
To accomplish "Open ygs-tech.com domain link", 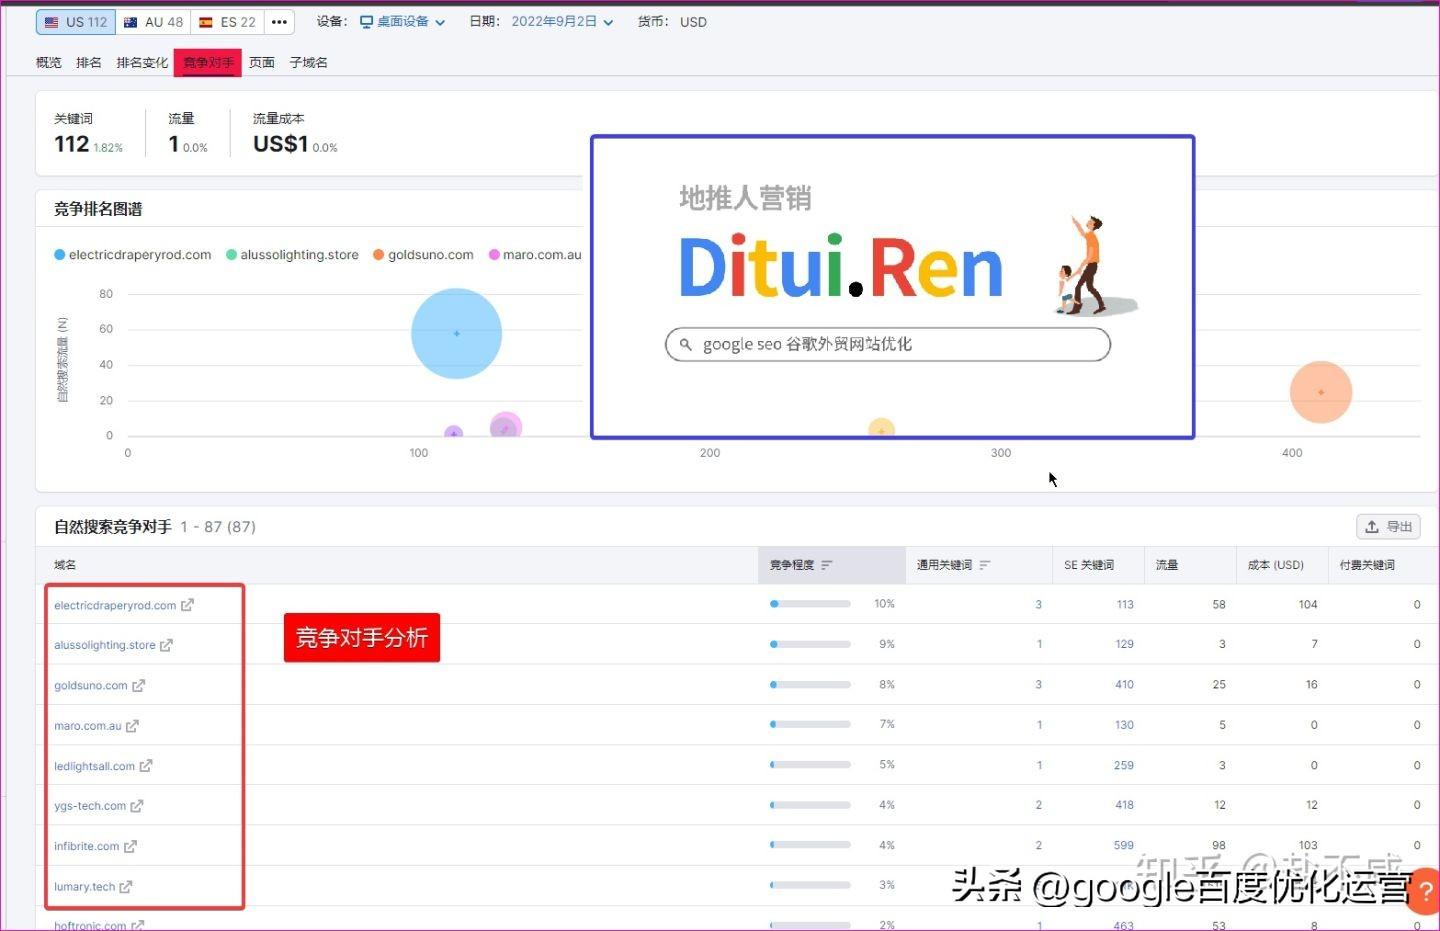I will 90,806.
